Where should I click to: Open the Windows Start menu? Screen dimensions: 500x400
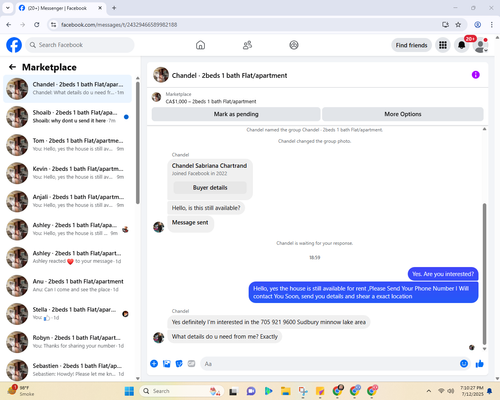[129, 391]
